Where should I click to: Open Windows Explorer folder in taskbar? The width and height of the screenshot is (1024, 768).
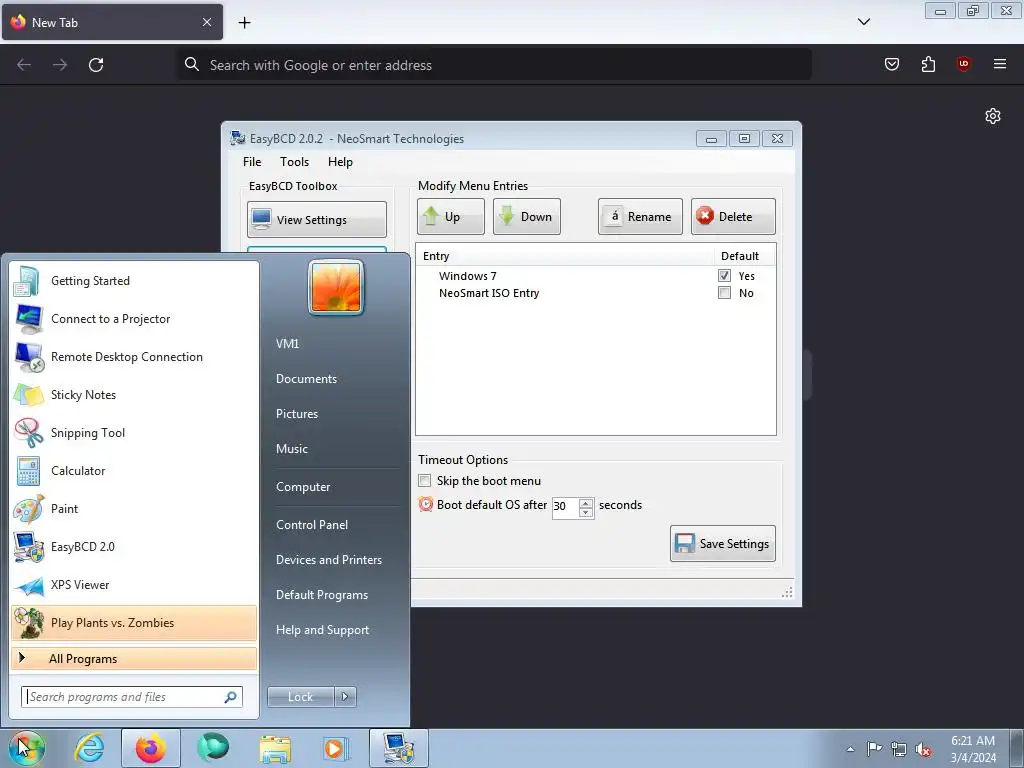click(x=275, y=748)
